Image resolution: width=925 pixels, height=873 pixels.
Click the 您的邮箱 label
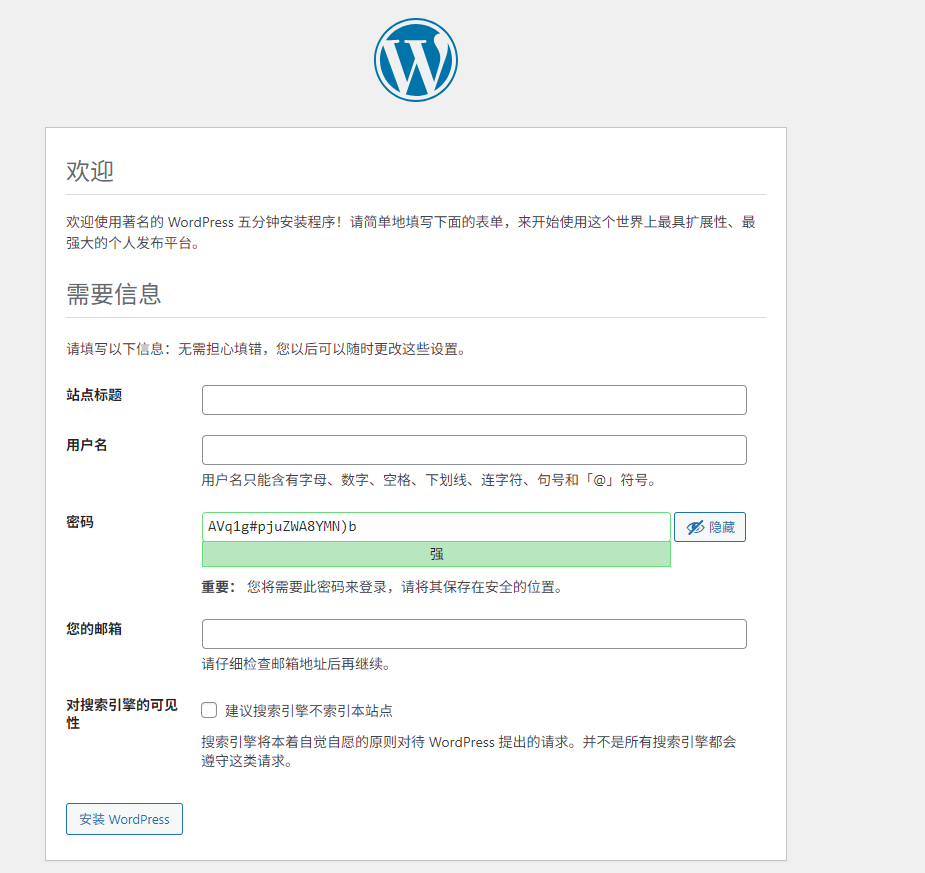[x=94, y=629]
